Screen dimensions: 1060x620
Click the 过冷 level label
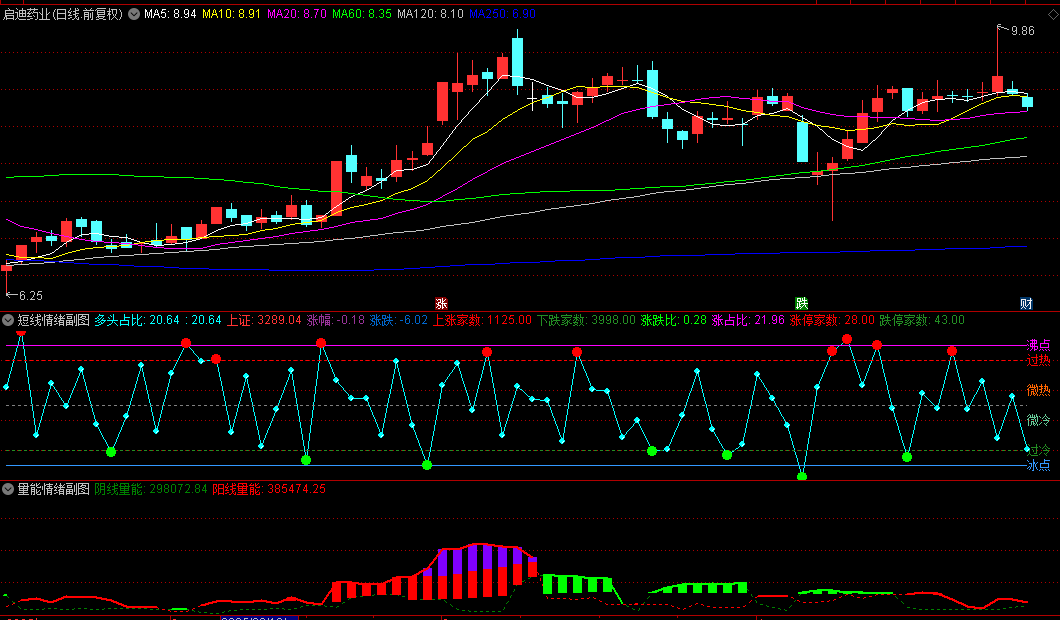pos(1040,450)
